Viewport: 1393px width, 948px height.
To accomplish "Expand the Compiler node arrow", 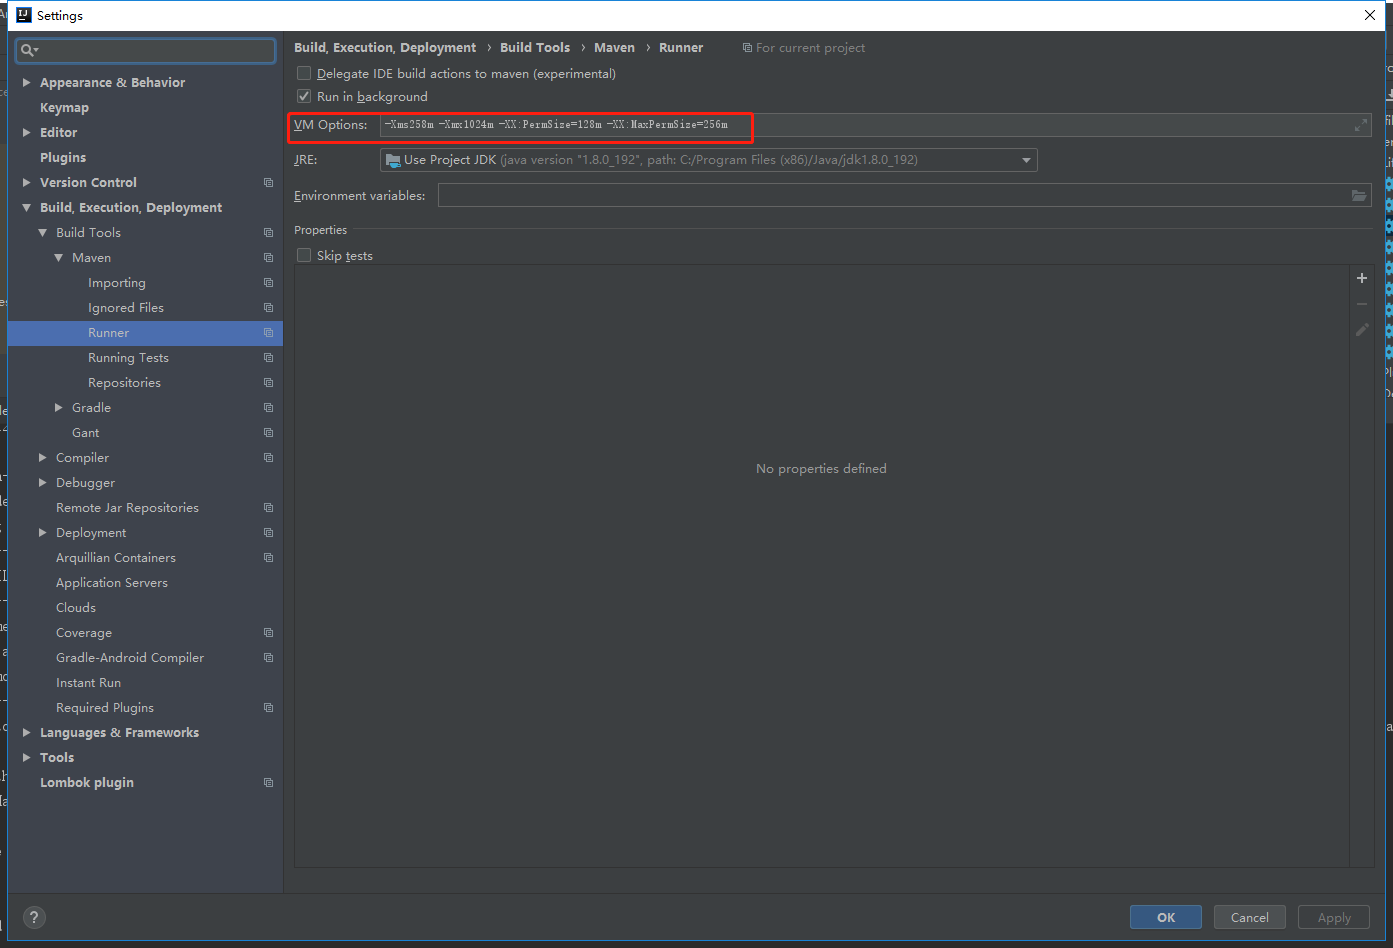I will [x=43, y=457].
